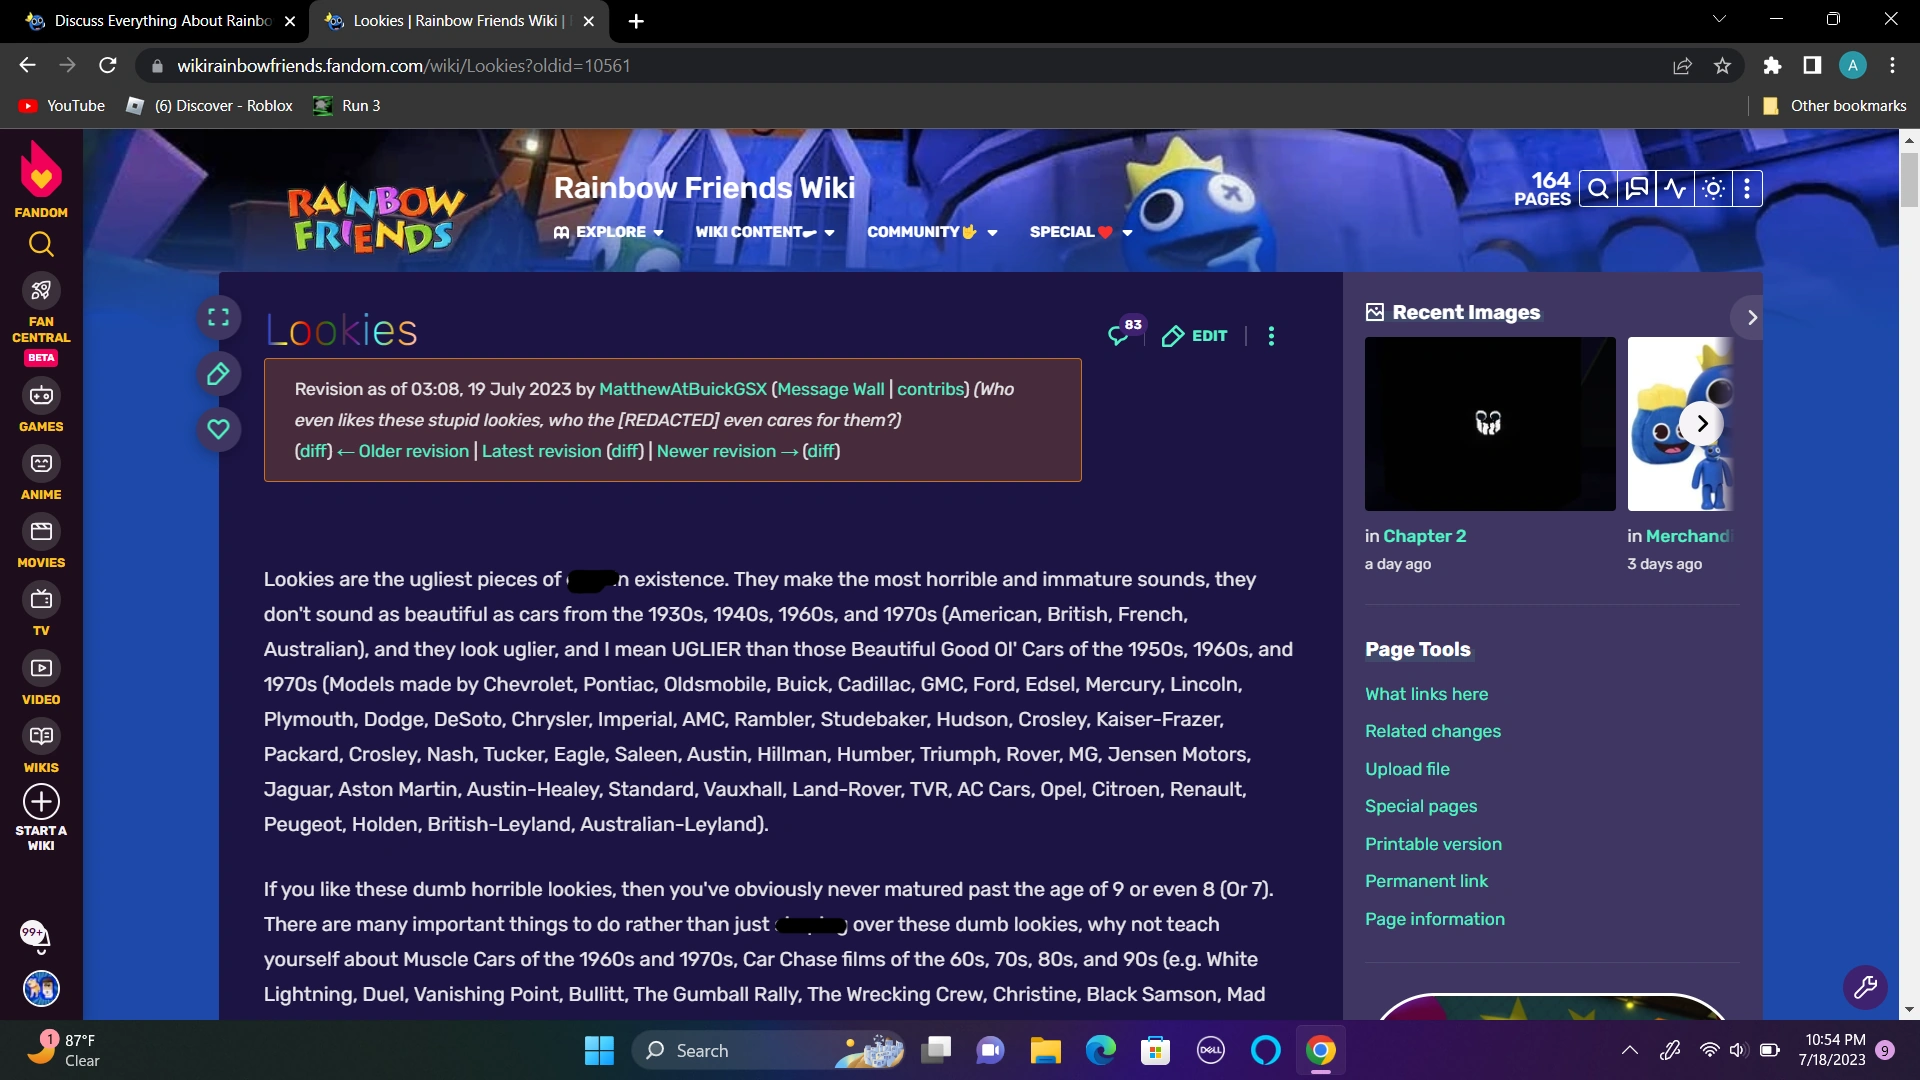The width and height of the screenshot is (1920, 1080).
Task: Open the Edge browser from the taskbar
Action: [x=1100, y=1050]
